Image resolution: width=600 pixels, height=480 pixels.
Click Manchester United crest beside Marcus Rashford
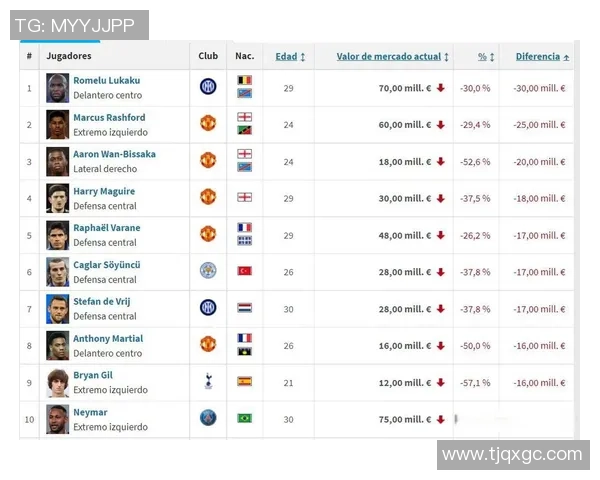pos(208,123)
